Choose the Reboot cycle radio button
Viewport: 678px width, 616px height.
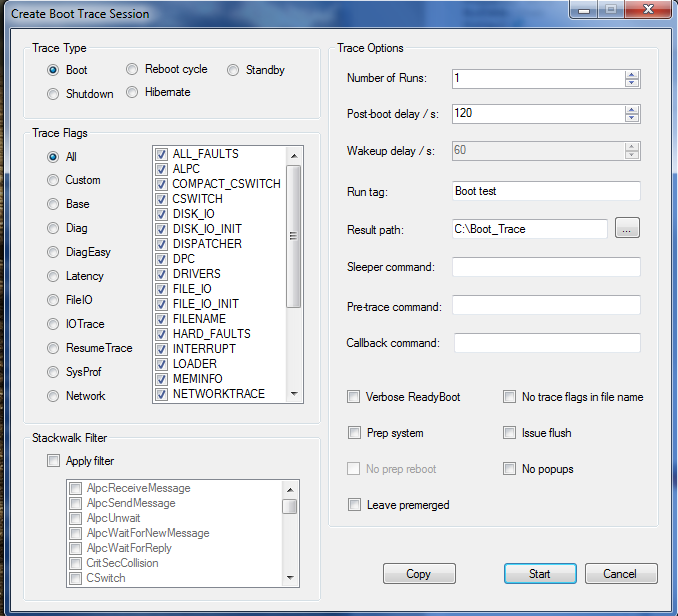point(132,69)
